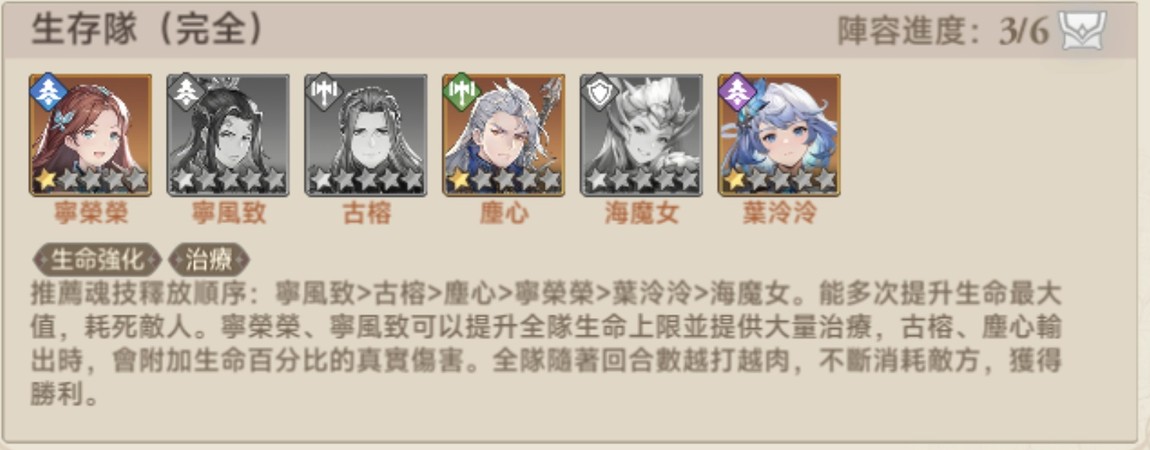Image resolution: width=1150 pixels, height=450 pixels.
Task: Click the 寧榮榮 name label
Action: click(x=91, y=213)
